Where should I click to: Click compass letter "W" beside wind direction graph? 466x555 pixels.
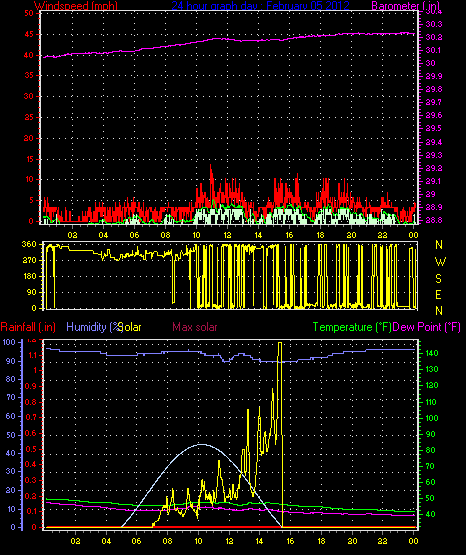(440, 262)
